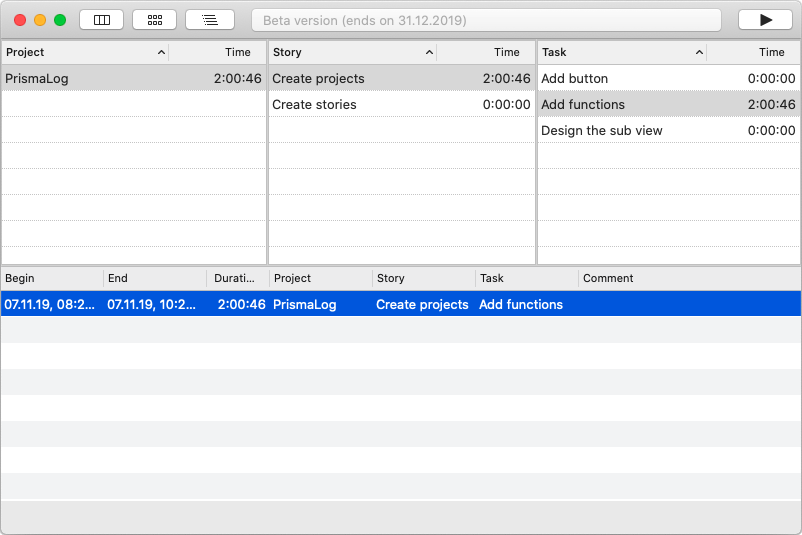
Task: Click the 0:00:00 time of Add button
Action: [771, 78]
